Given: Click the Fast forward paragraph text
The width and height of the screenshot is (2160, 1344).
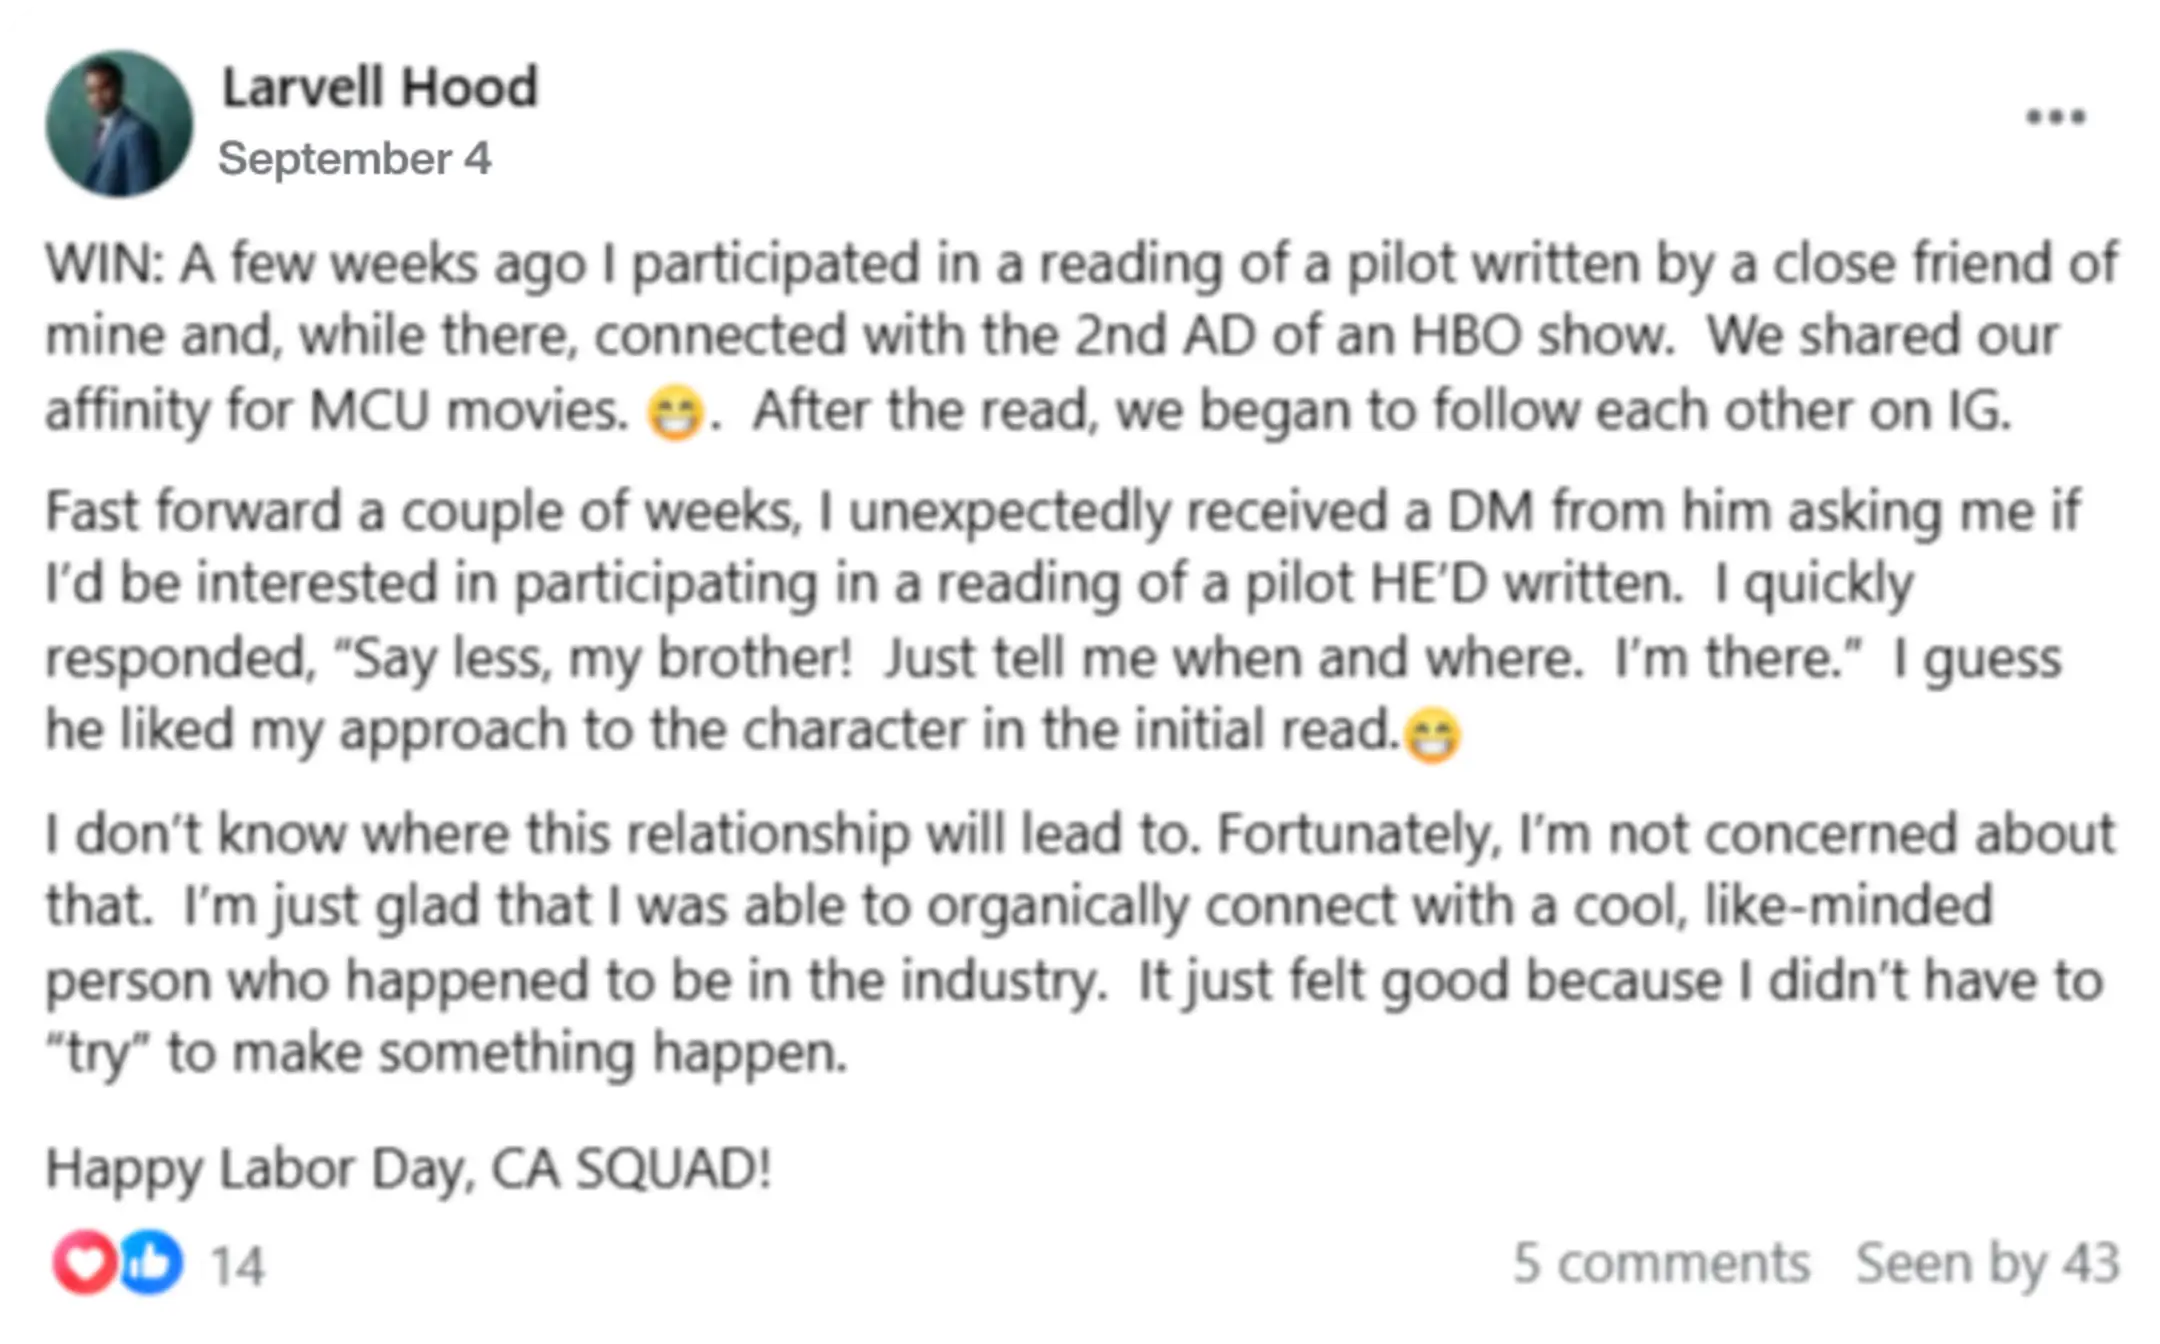Looking at the screenshot, I should point(1064,622).
